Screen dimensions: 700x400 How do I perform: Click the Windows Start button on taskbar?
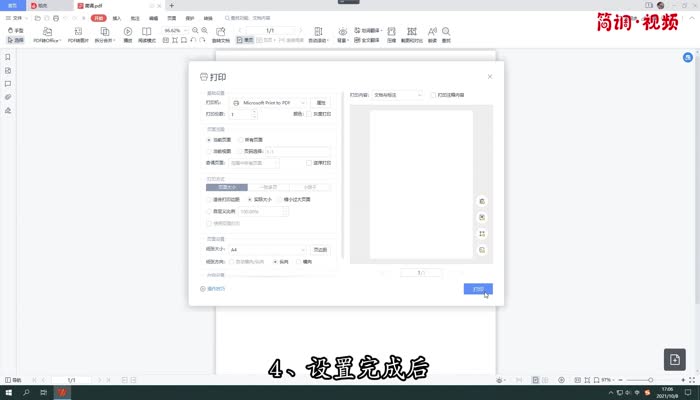7,392
